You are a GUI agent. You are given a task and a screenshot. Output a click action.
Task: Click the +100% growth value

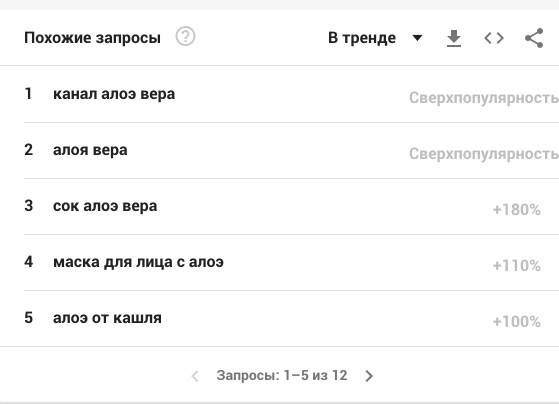coord(517,322)
